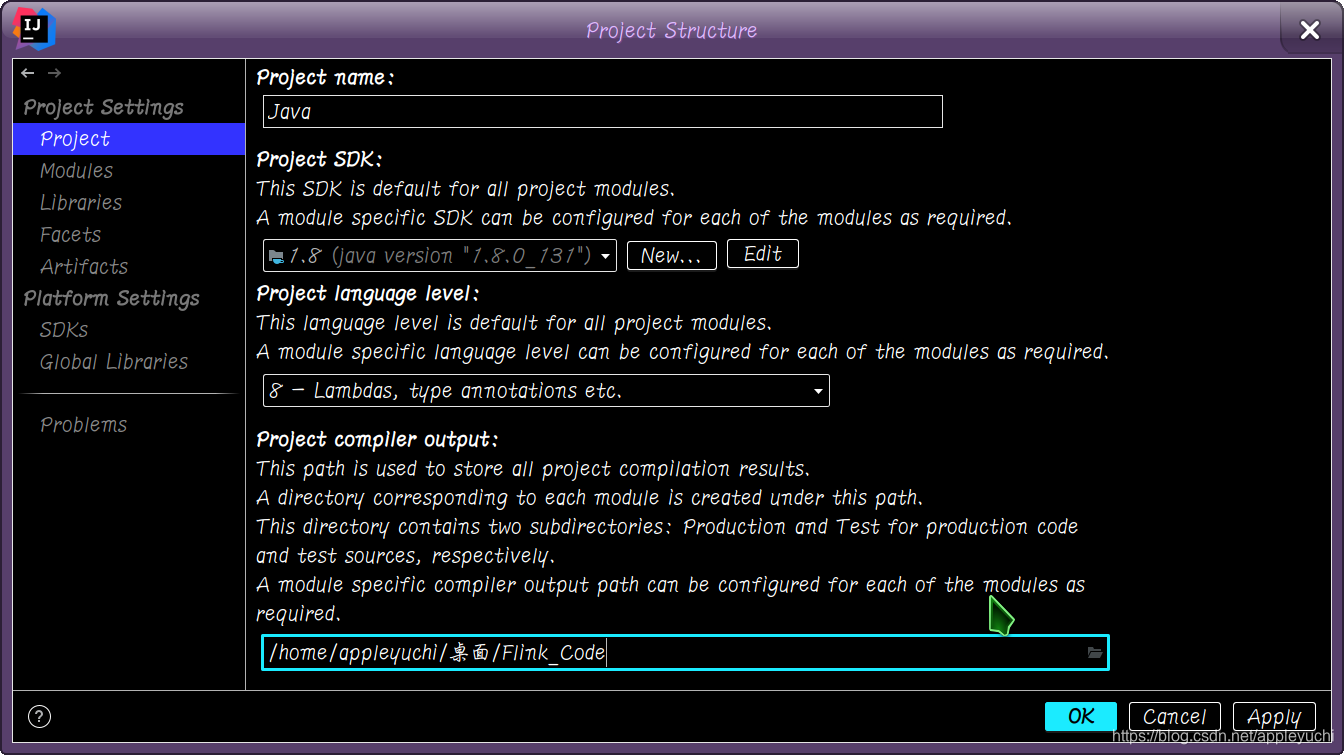Open the Project SDK dropdown

coord(605,255)
